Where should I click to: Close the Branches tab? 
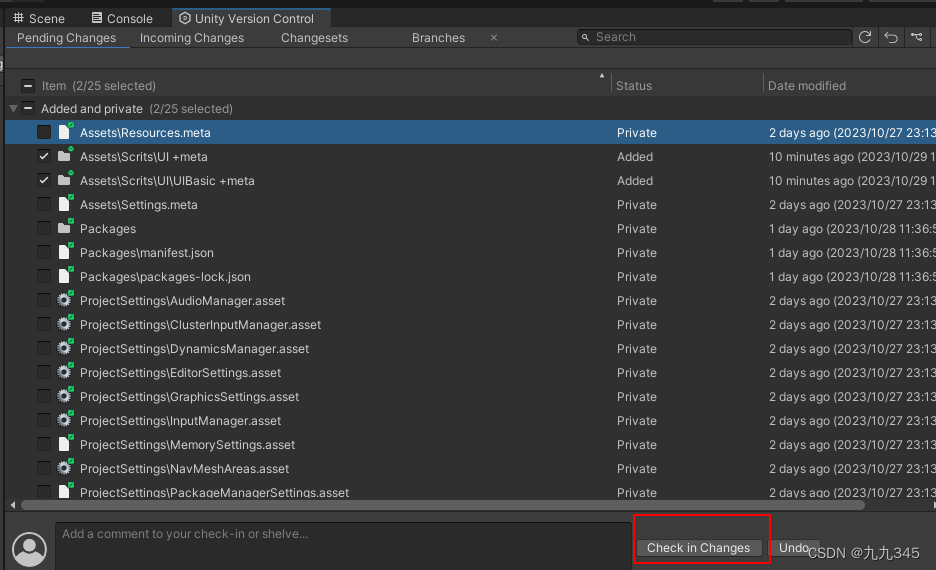pyautogui.click(x=494, y=38)
